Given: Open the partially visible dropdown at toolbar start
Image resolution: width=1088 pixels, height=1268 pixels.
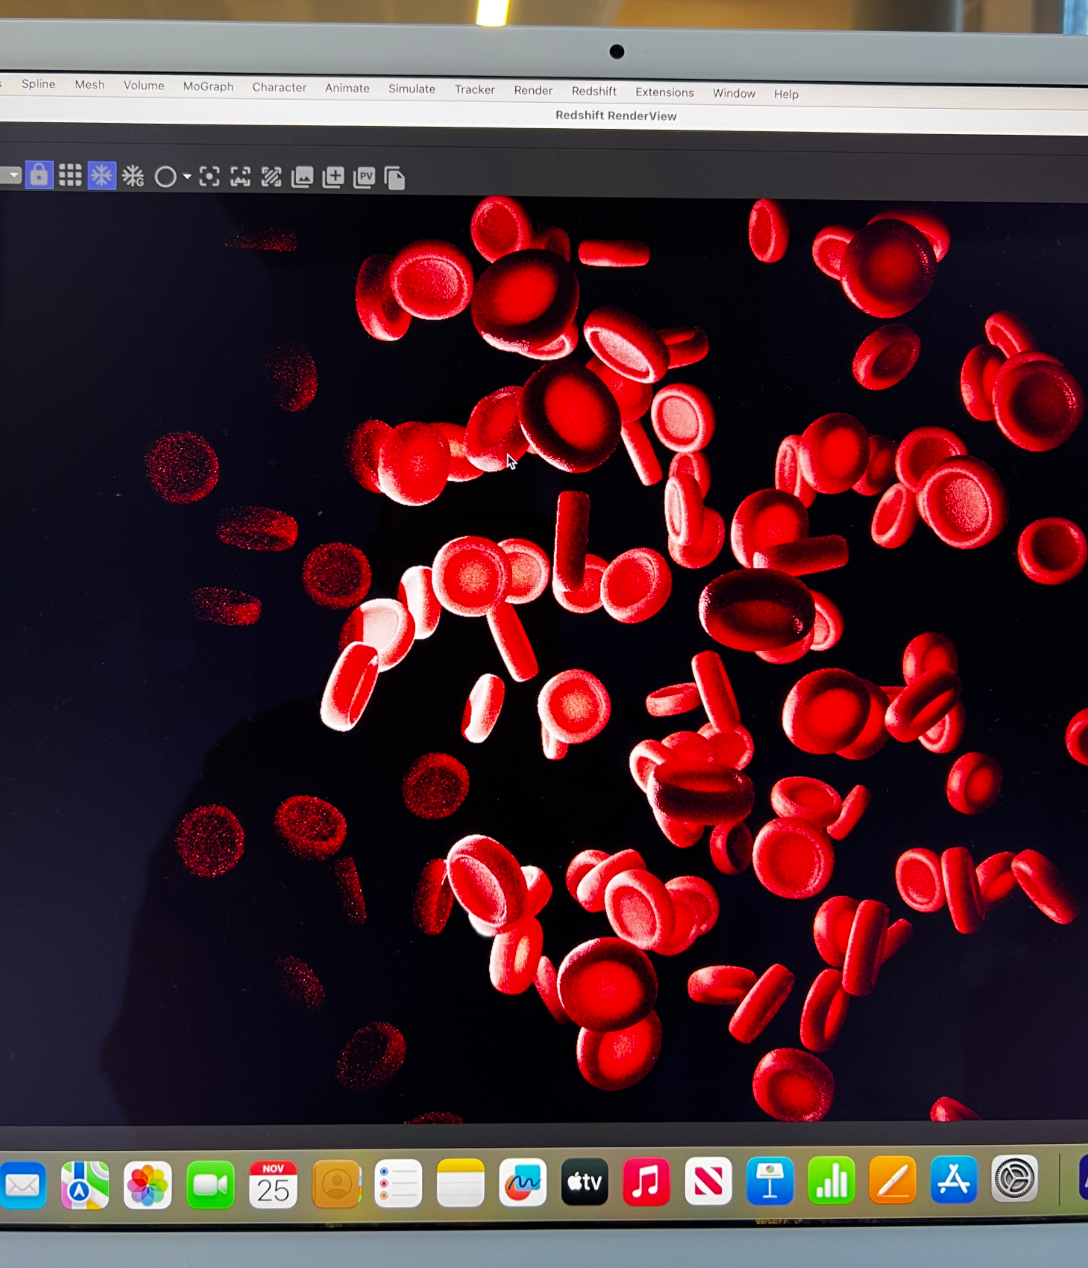Looking at the screenshot, I should point(10,175).
